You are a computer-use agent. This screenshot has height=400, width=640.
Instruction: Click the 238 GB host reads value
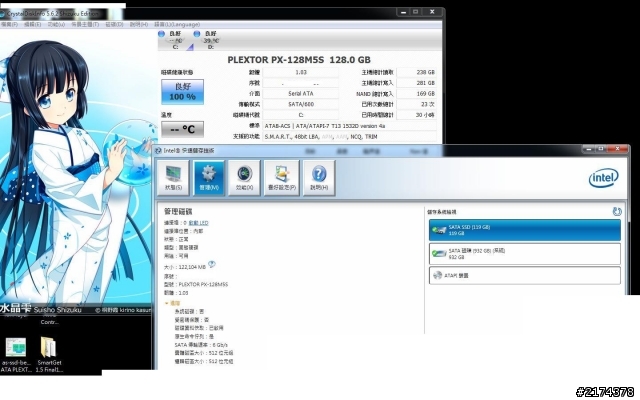tap(416, 72)
